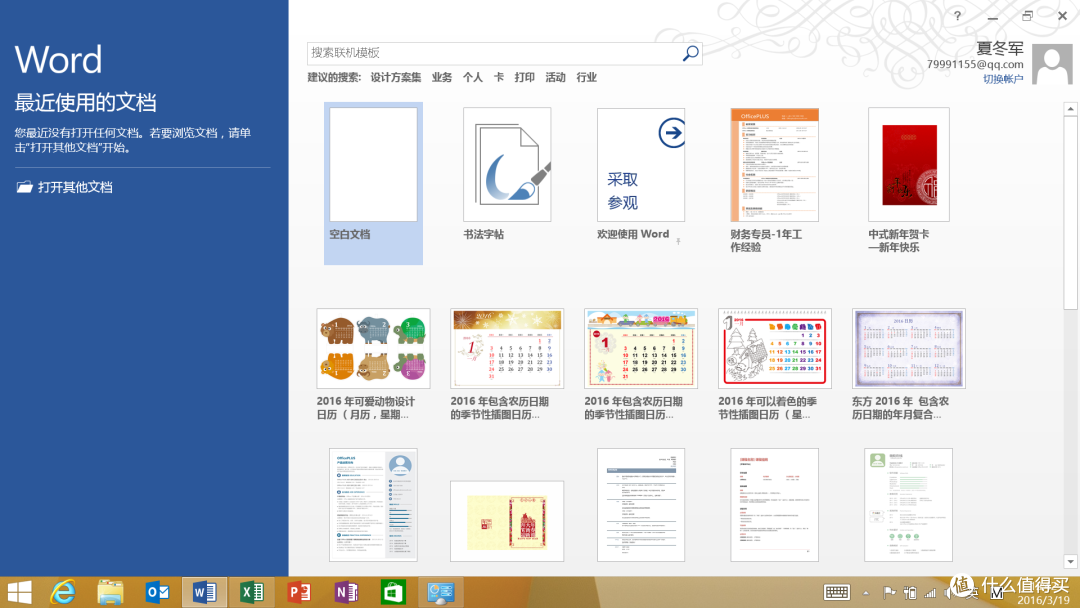This screenshot has height=608, width=1080.
Task: Click the search magnifier icon
Action: click(690, 53)
